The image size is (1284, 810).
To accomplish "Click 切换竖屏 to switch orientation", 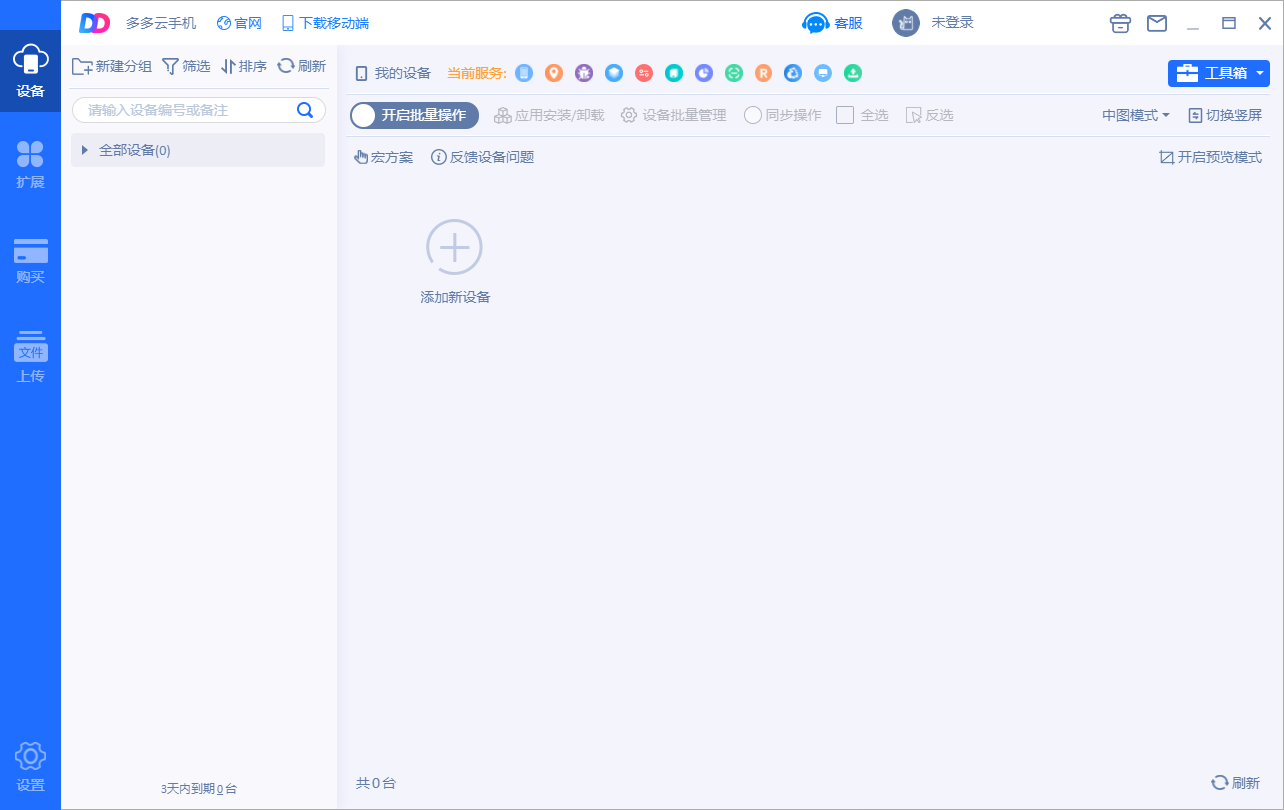I will point(1225,115).
